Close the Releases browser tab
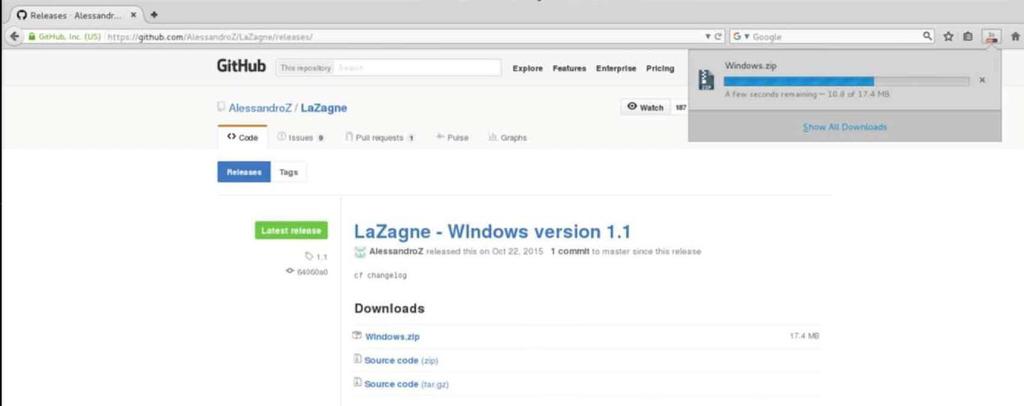 133,15
